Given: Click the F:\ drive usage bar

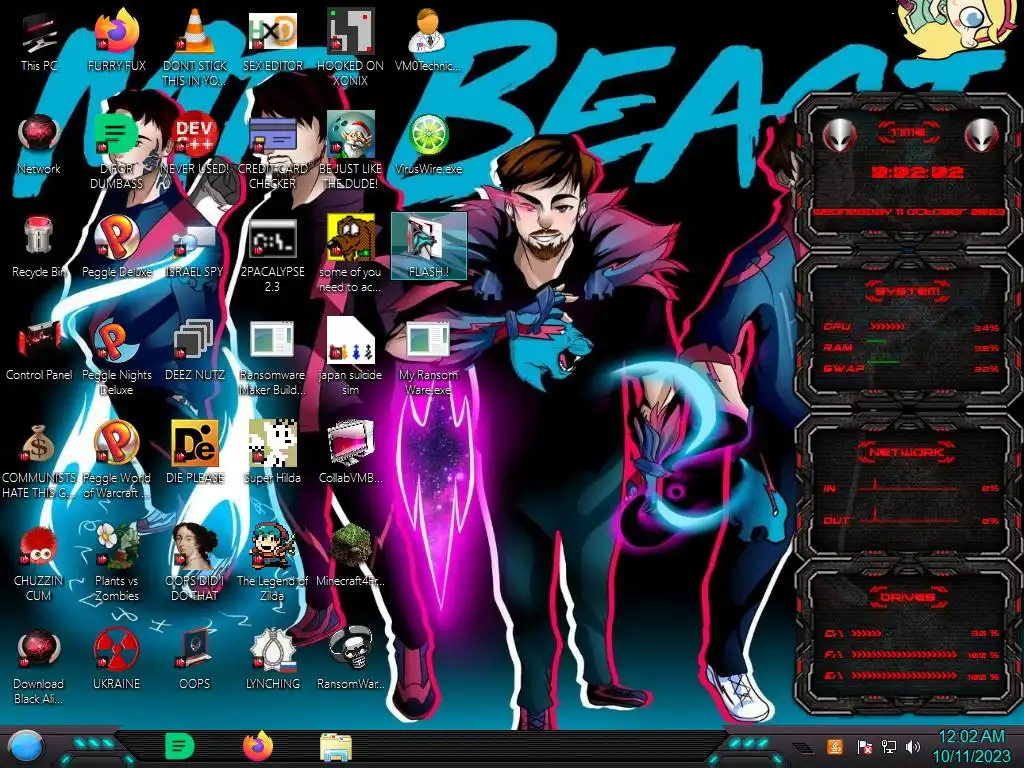Looking at the screenshot, I should pyautogui.click(x=904, y=654).
